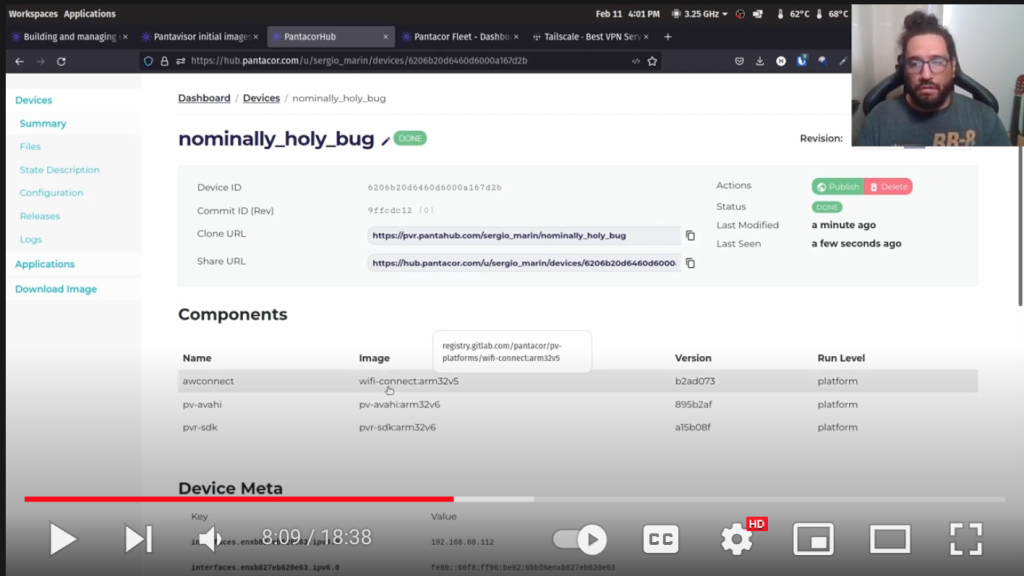Open the date and time clock

tap(628, 14)
